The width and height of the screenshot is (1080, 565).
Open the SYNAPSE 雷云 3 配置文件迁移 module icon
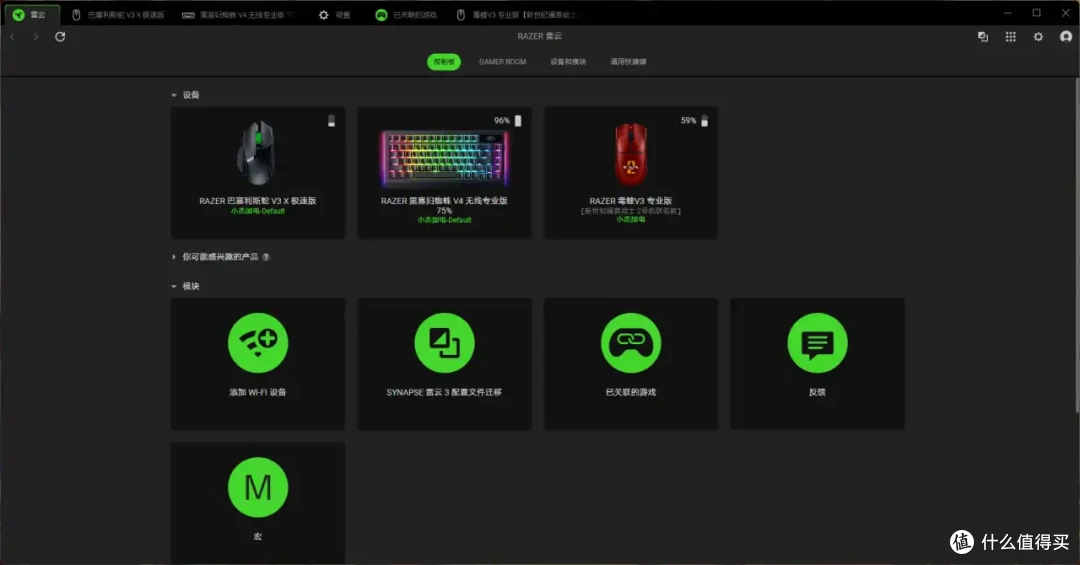coord(444,343)
